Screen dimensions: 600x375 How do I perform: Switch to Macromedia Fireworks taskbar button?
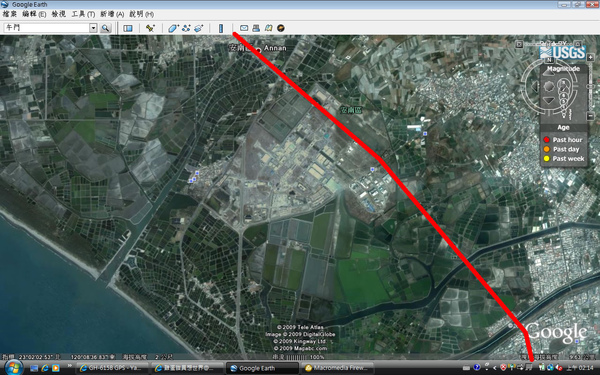[x=337, y=368]
